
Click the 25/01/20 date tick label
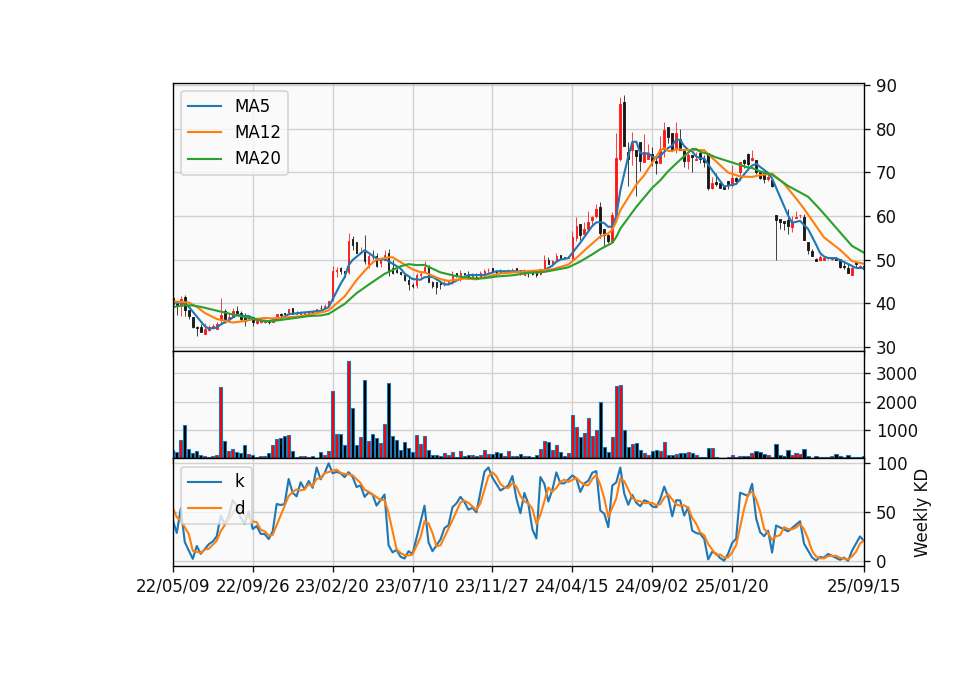click(732, 586)
